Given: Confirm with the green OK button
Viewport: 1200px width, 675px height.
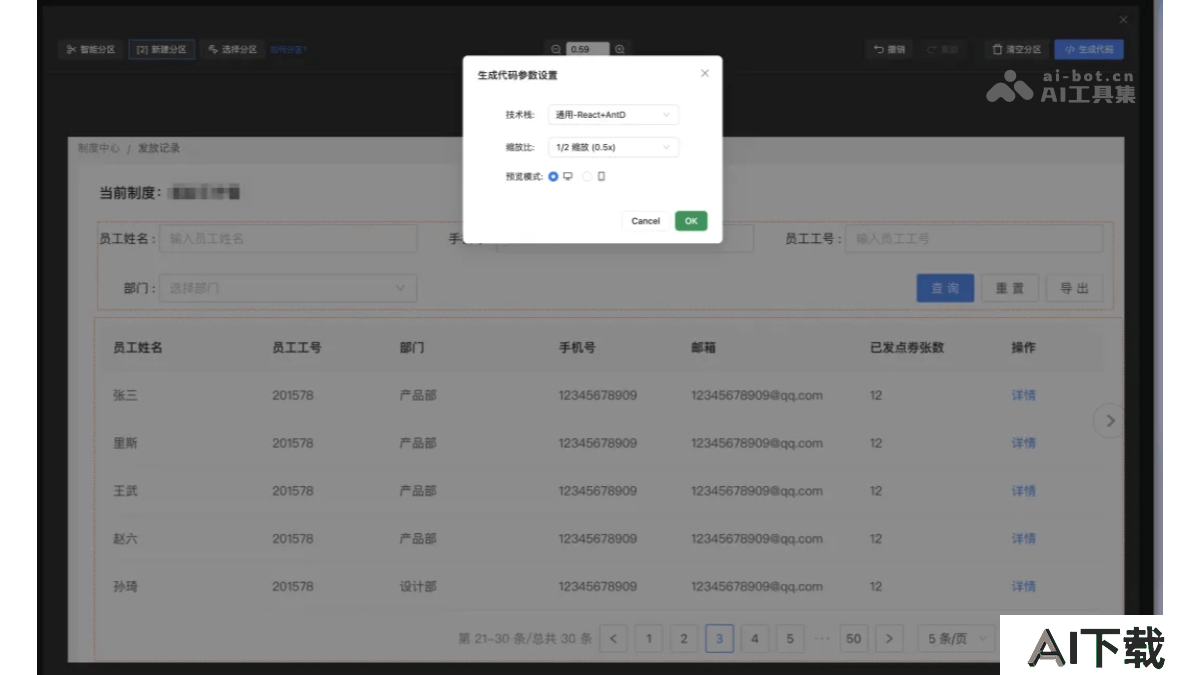Looking at the screenshot, I should 691,221.
